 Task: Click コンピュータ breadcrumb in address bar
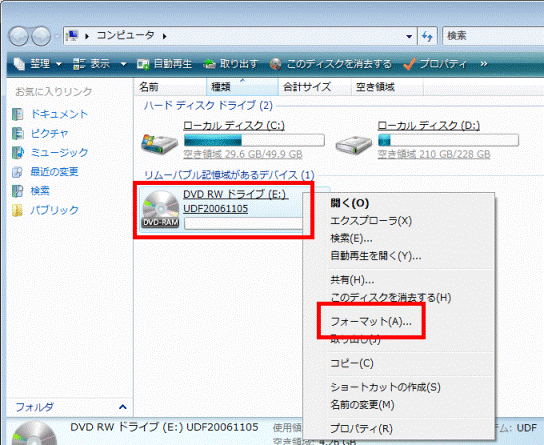point(125,35)
